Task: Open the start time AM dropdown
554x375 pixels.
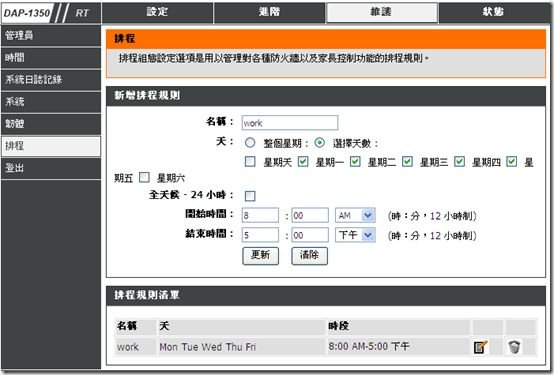Action: click(x=355, y=215)
